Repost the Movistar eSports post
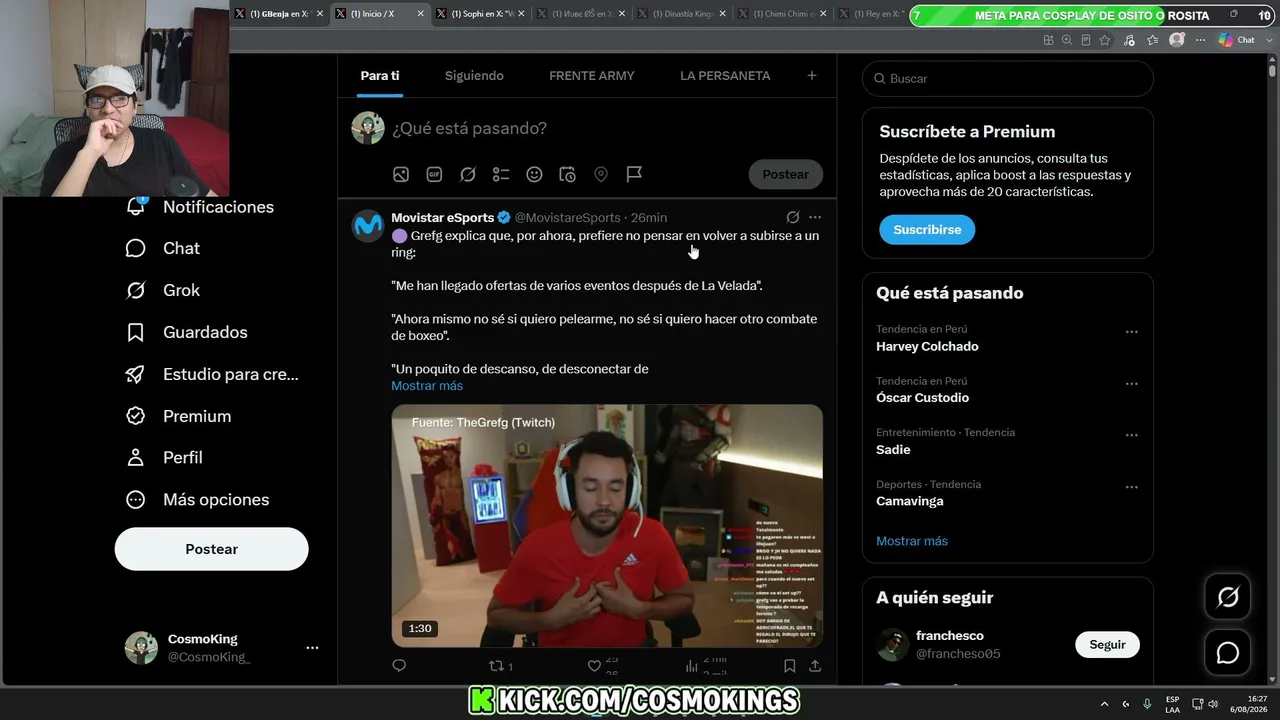Image resolution: width=1280 pixels, height=720 pixels. pyautogui.click(x=500, y=666)
